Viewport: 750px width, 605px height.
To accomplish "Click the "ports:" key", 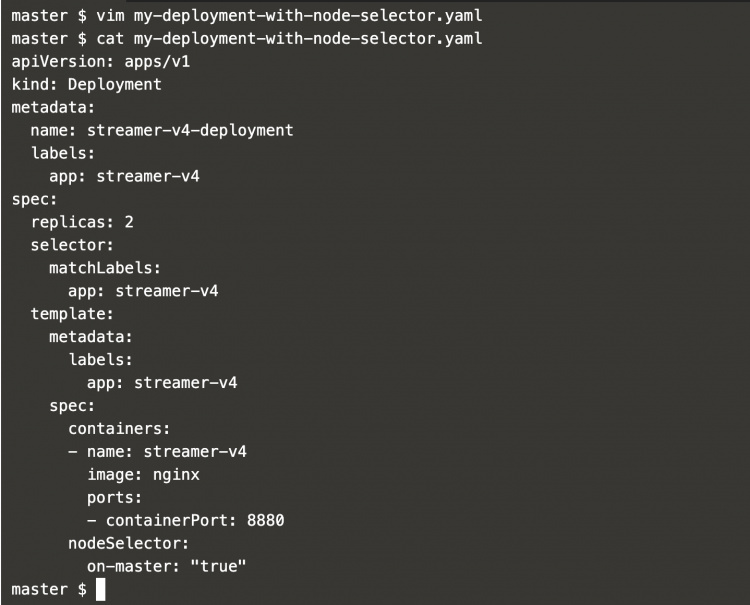I will (115, 497).
